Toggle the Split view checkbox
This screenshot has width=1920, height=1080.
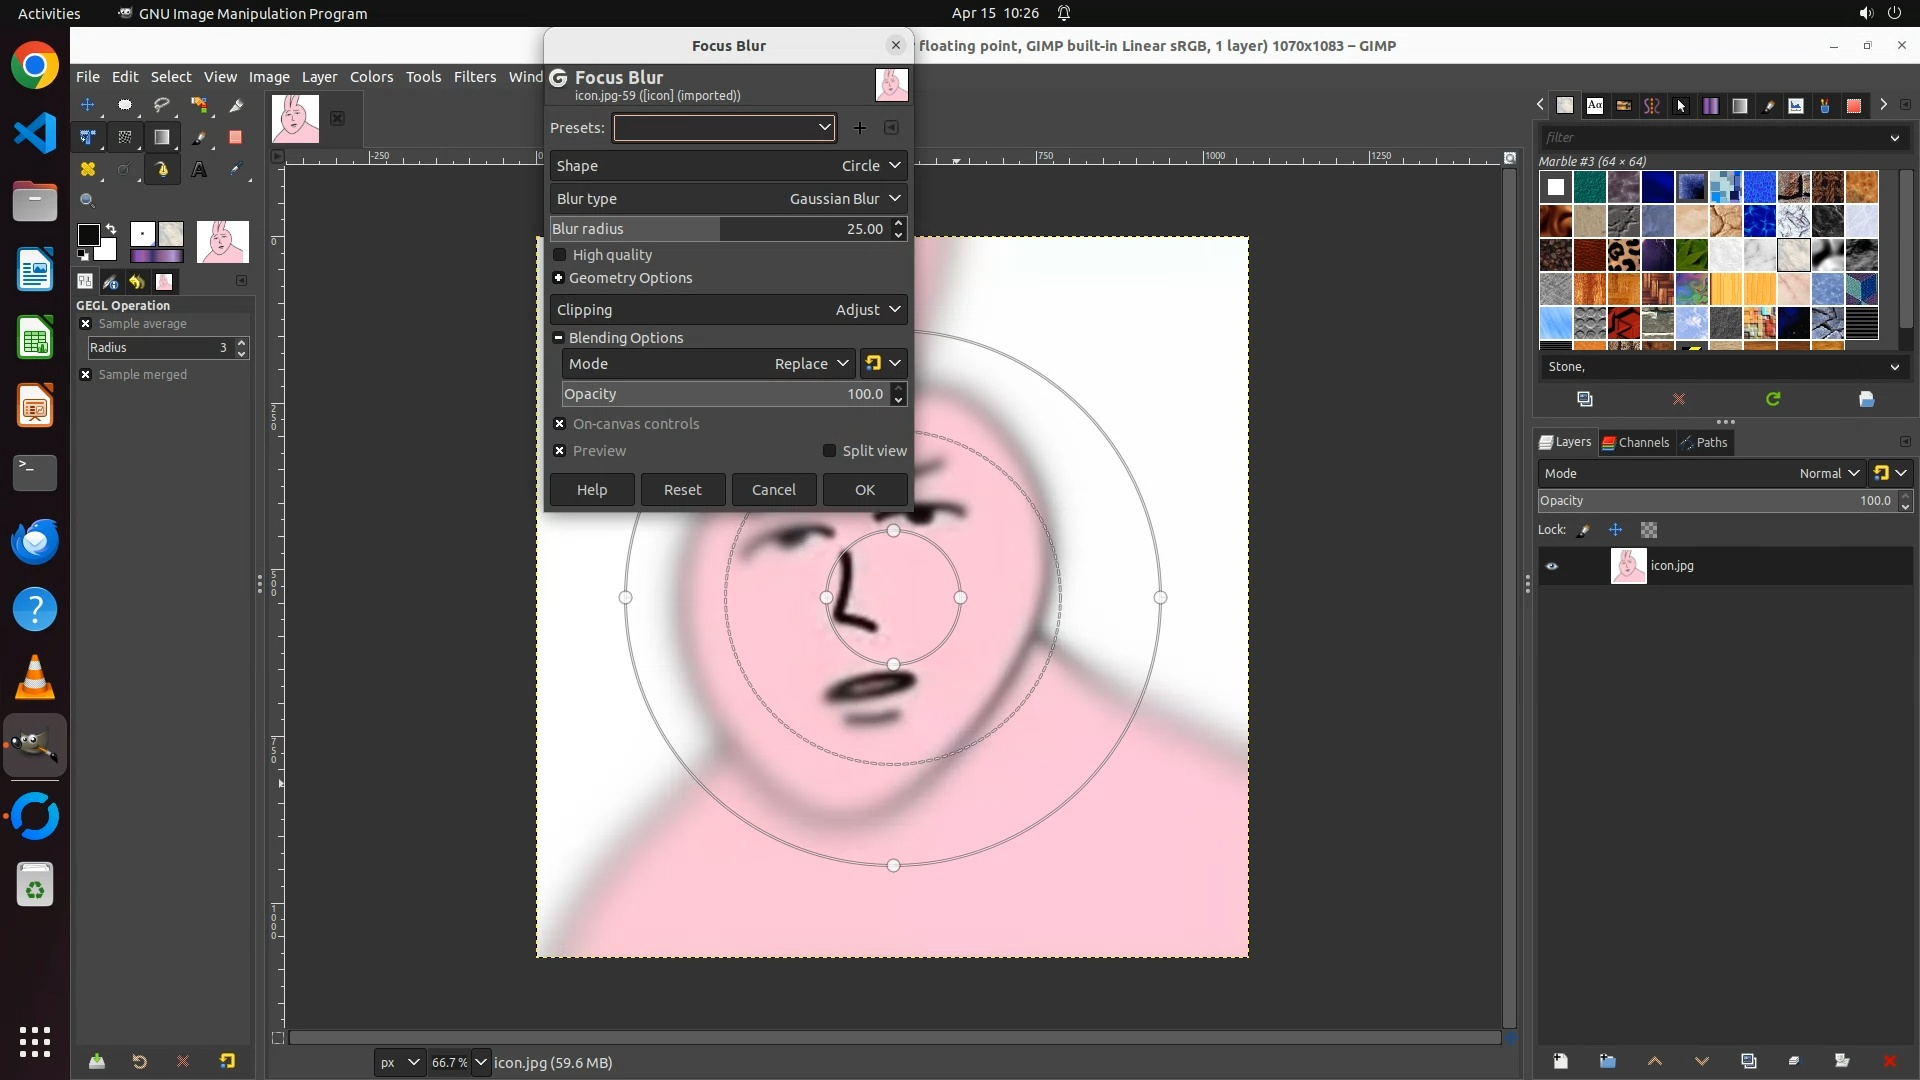pyautogui.click(x=829, y=451)
